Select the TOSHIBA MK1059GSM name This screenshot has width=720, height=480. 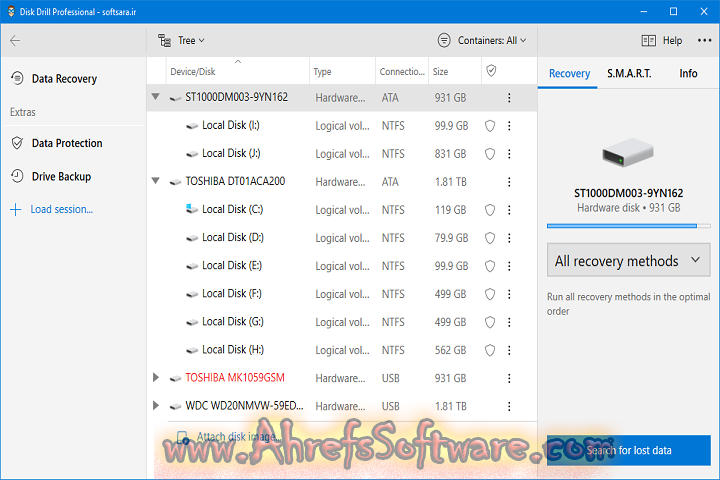click(235, 378)
